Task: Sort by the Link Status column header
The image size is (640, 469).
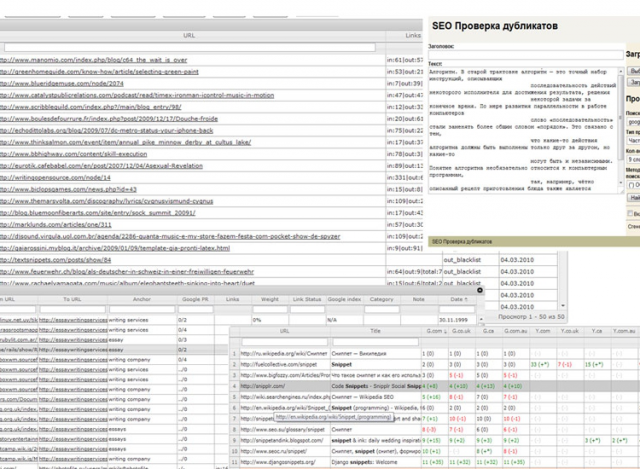Action: click(307, 299)
